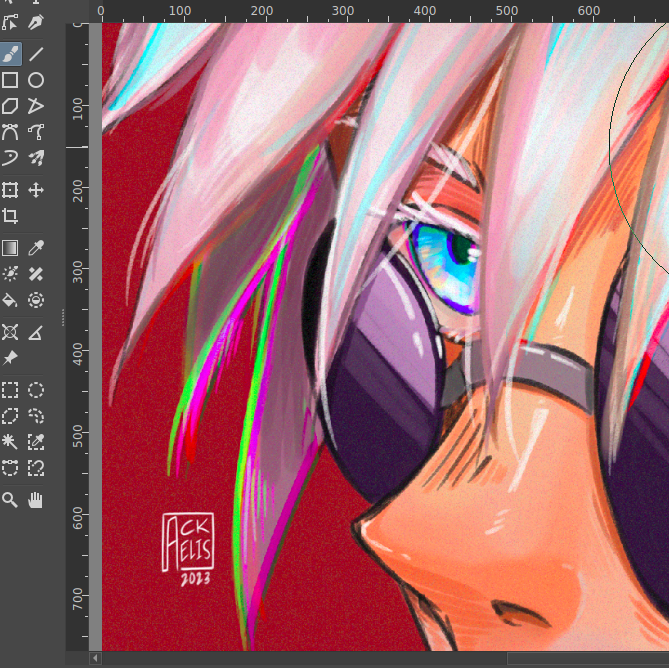The width and height of the screenshot is (669, 668).
Task: Select the Crop tool
Action: pos(10,216)
